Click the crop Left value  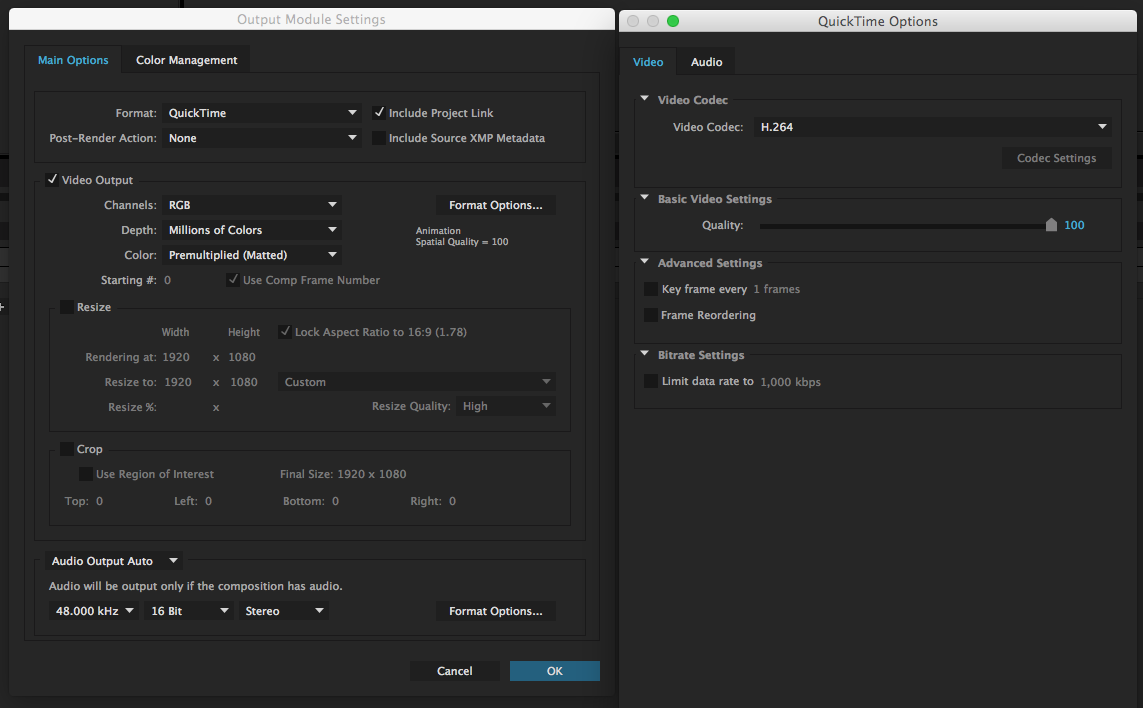pyautogui.click(x=208, y=501)
